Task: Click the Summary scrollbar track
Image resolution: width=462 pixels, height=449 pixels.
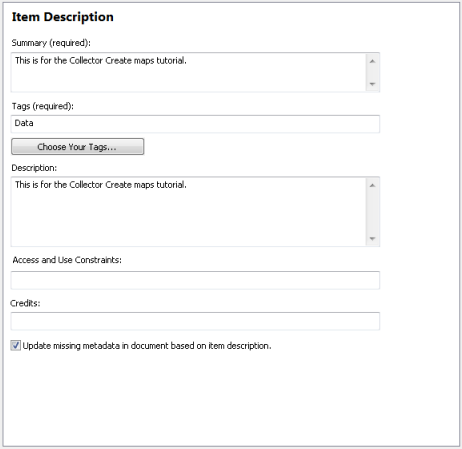Action: [372, 72]
